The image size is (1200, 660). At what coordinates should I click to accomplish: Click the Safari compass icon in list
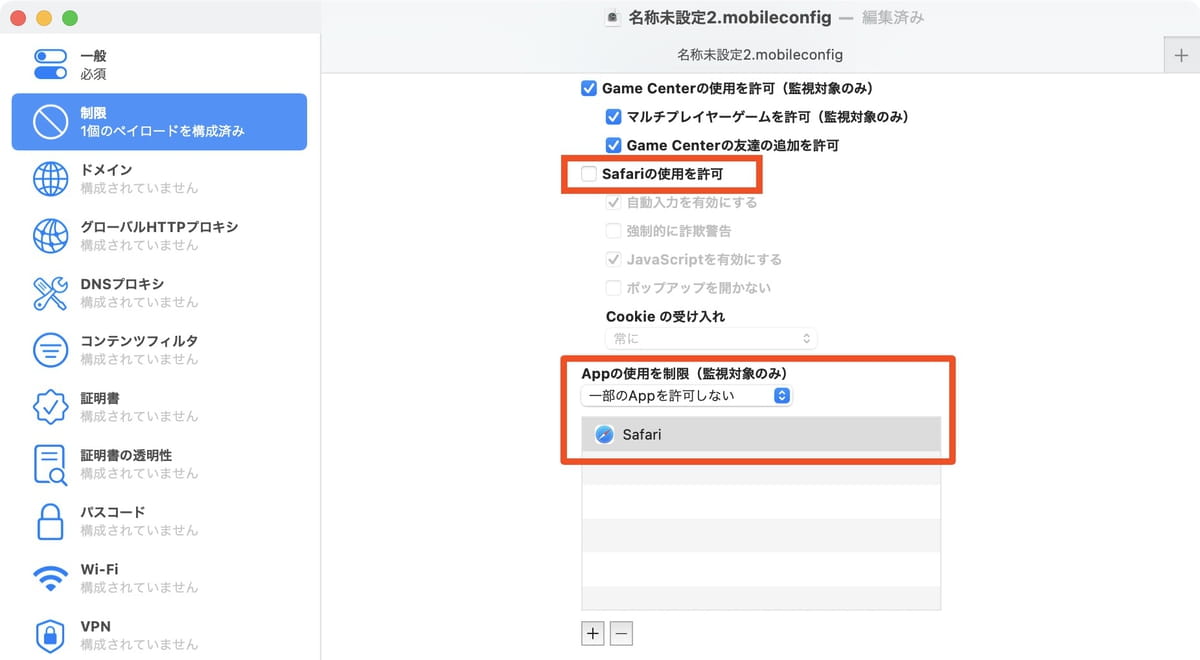point(605,435)
